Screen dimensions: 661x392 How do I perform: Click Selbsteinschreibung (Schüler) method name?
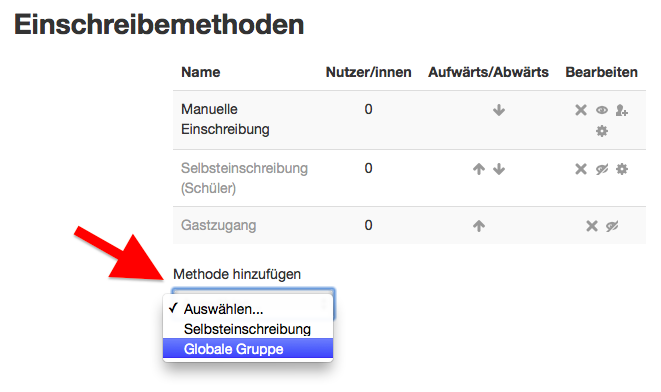coord(245,178)
